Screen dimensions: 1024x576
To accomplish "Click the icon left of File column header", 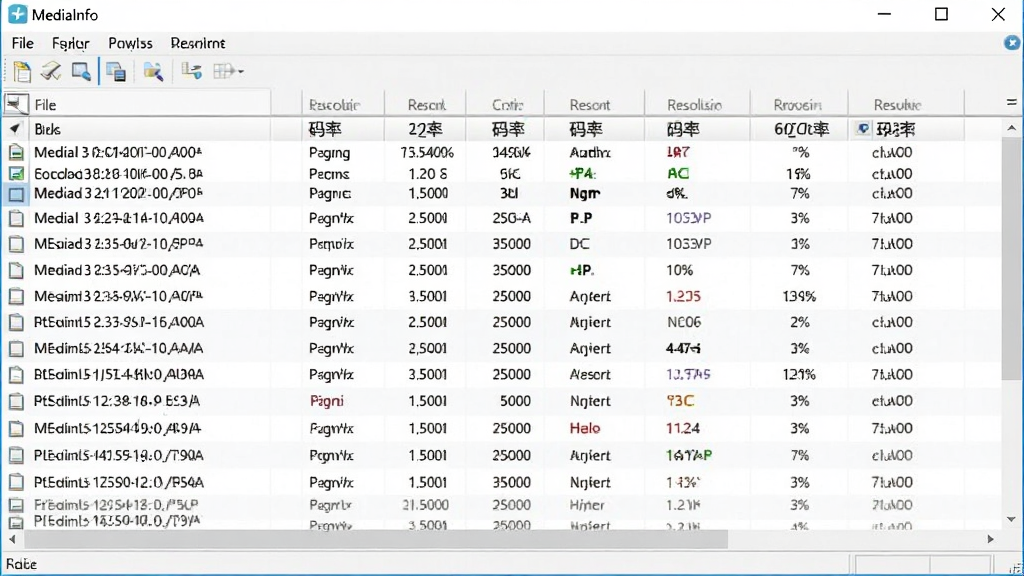I will (16, 104).
